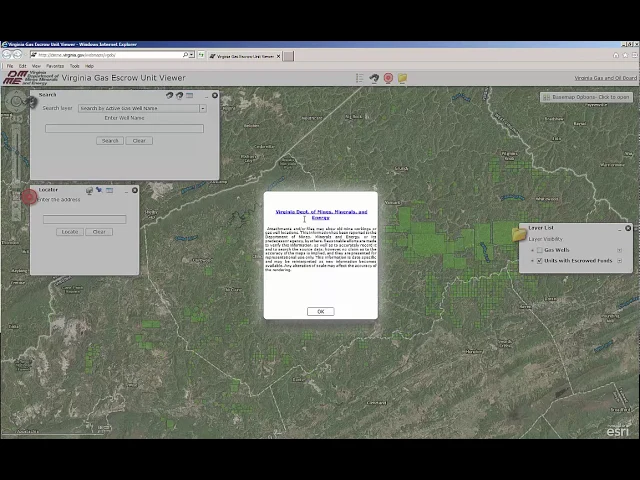Open the Search layer dropdown
Viewport: 640px width, 480px height.
coord(202,108)
